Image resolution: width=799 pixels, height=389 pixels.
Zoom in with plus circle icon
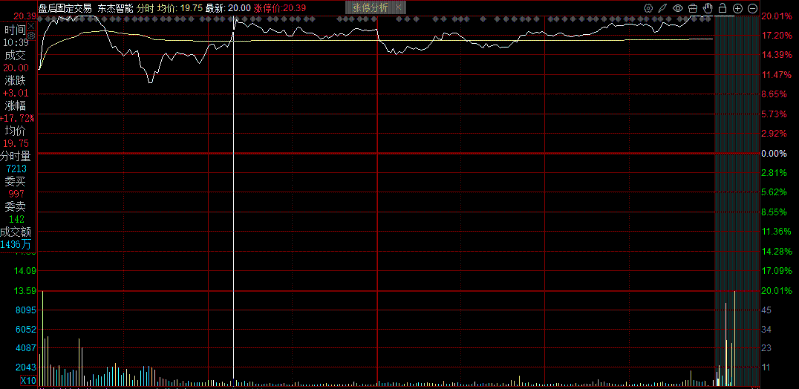click(x=737, y=8)
